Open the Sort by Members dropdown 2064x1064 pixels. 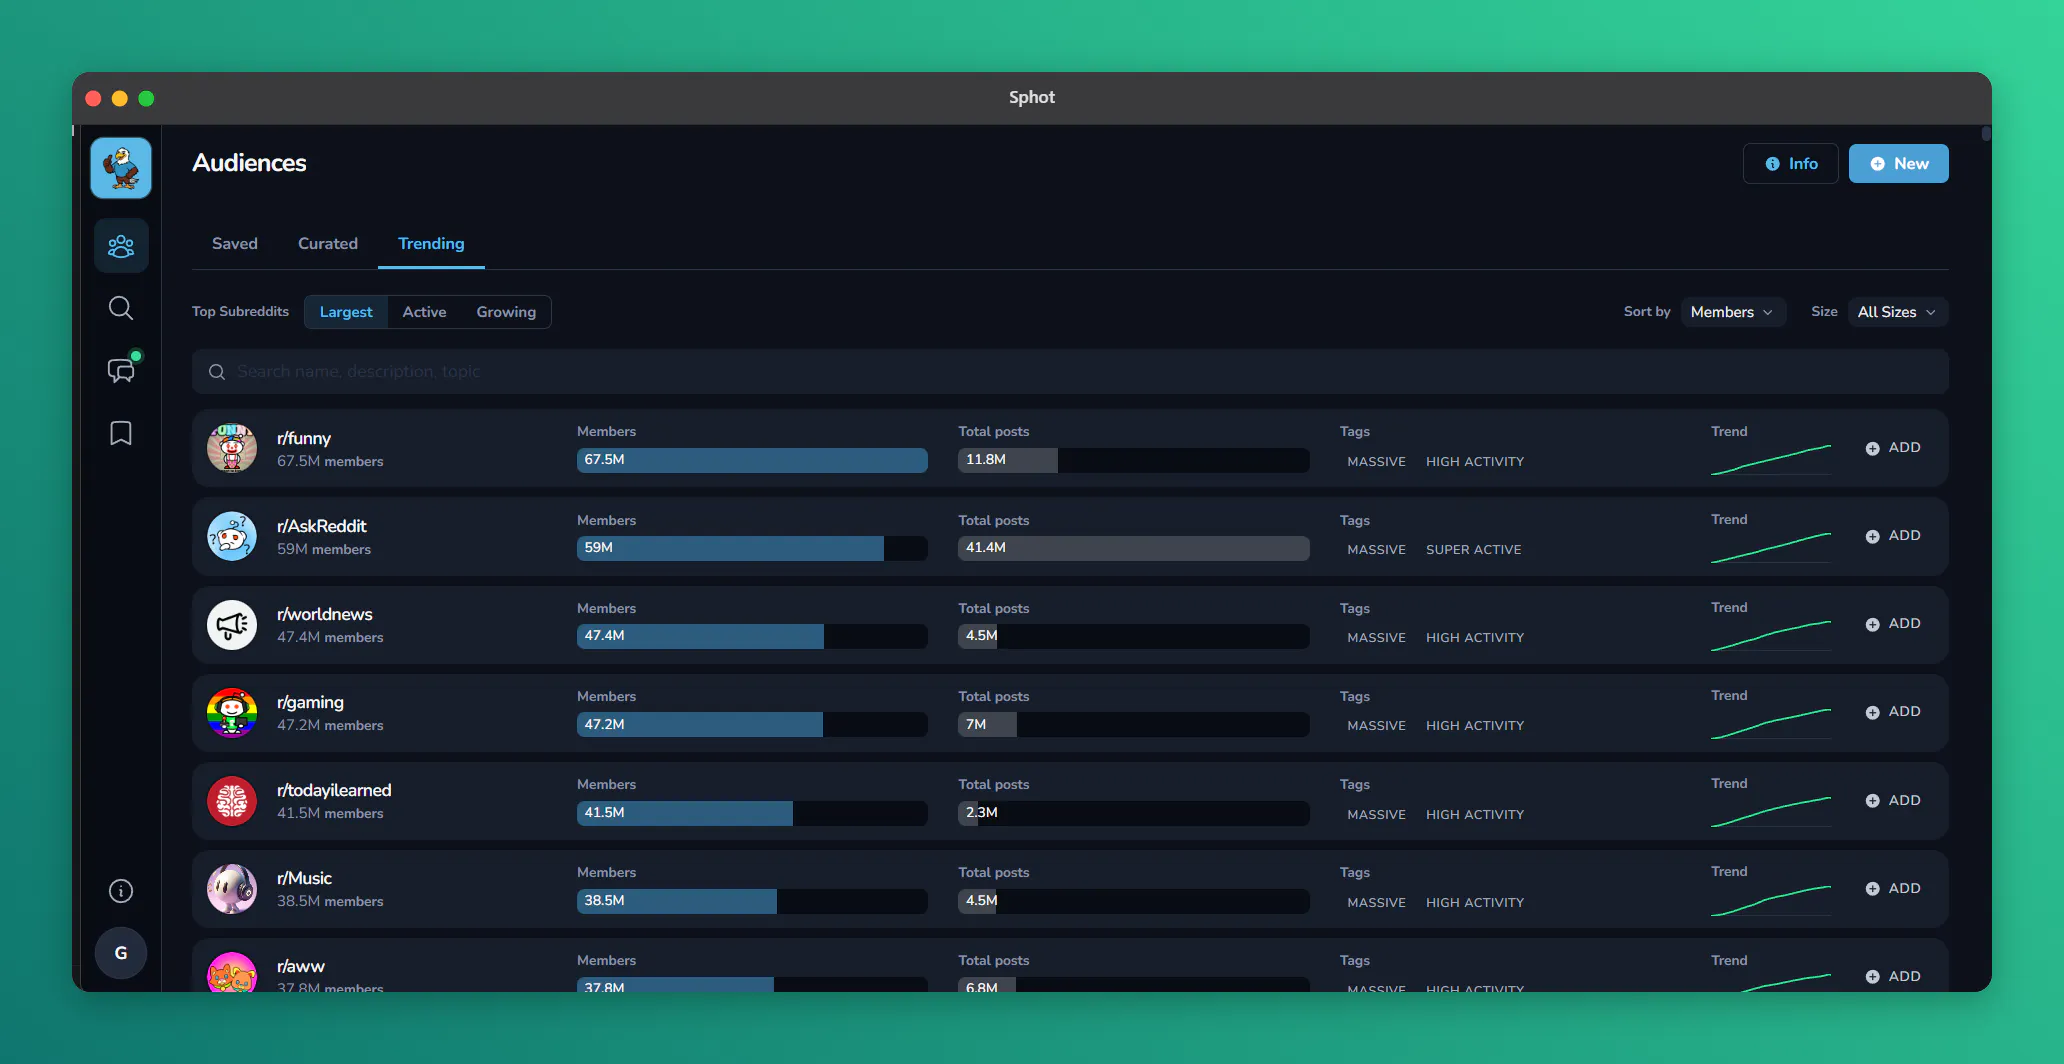click(1733, 312)
